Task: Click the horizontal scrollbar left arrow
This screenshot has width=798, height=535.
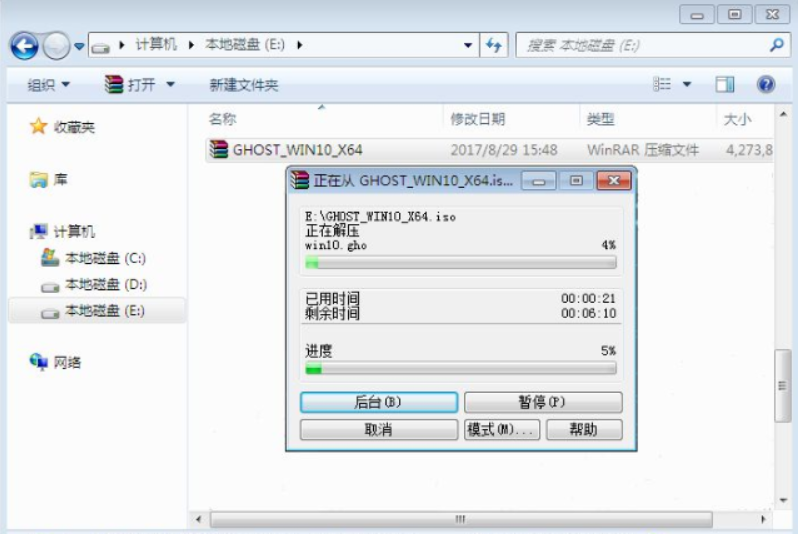Action: tap(198, 519)
